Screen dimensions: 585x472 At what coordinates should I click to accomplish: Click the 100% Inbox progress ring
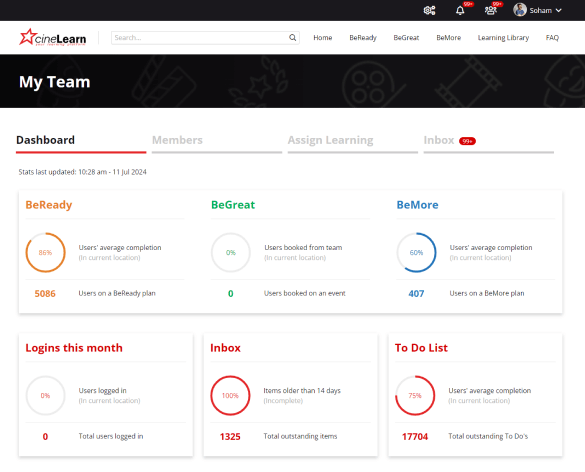click(x=230, y=396)
